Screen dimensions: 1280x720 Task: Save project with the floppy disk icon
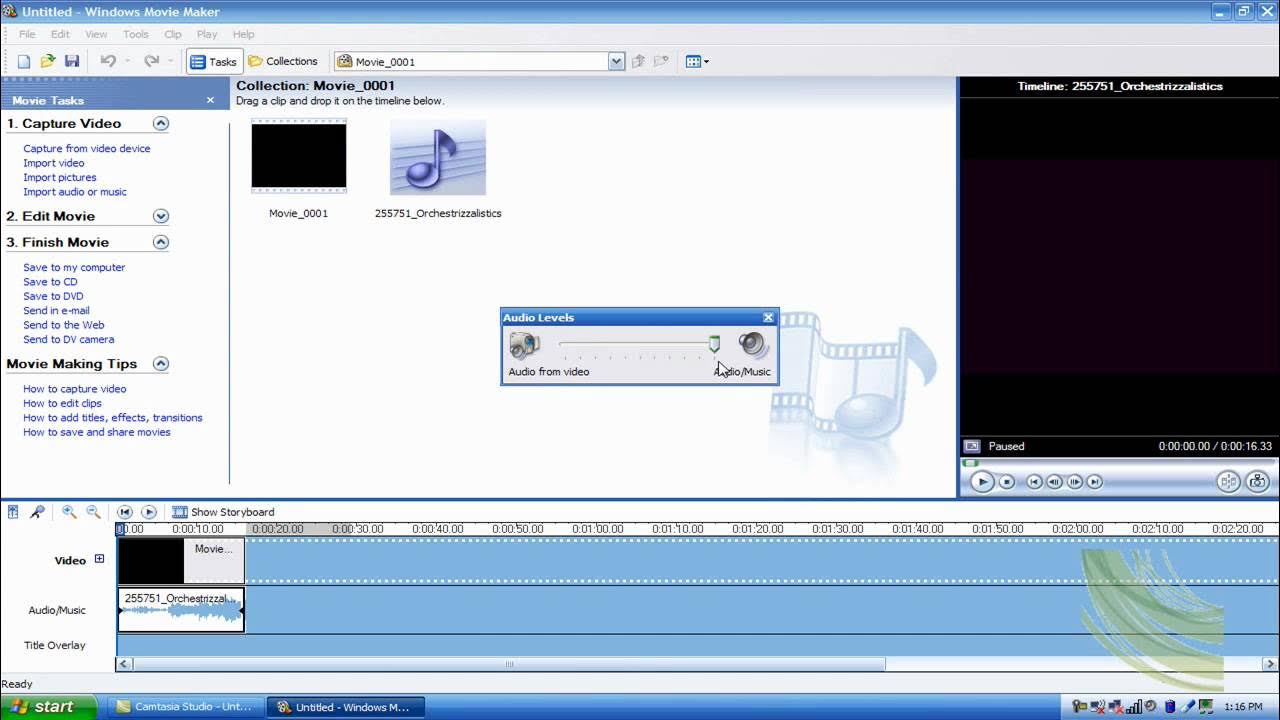tap(72, 61)
